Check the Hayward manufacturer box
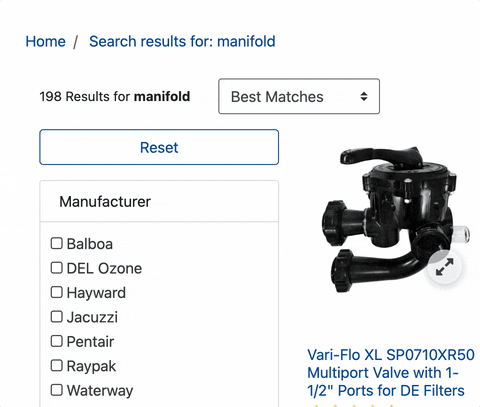Viewport: 480px width, 407px height. [57, 292]
